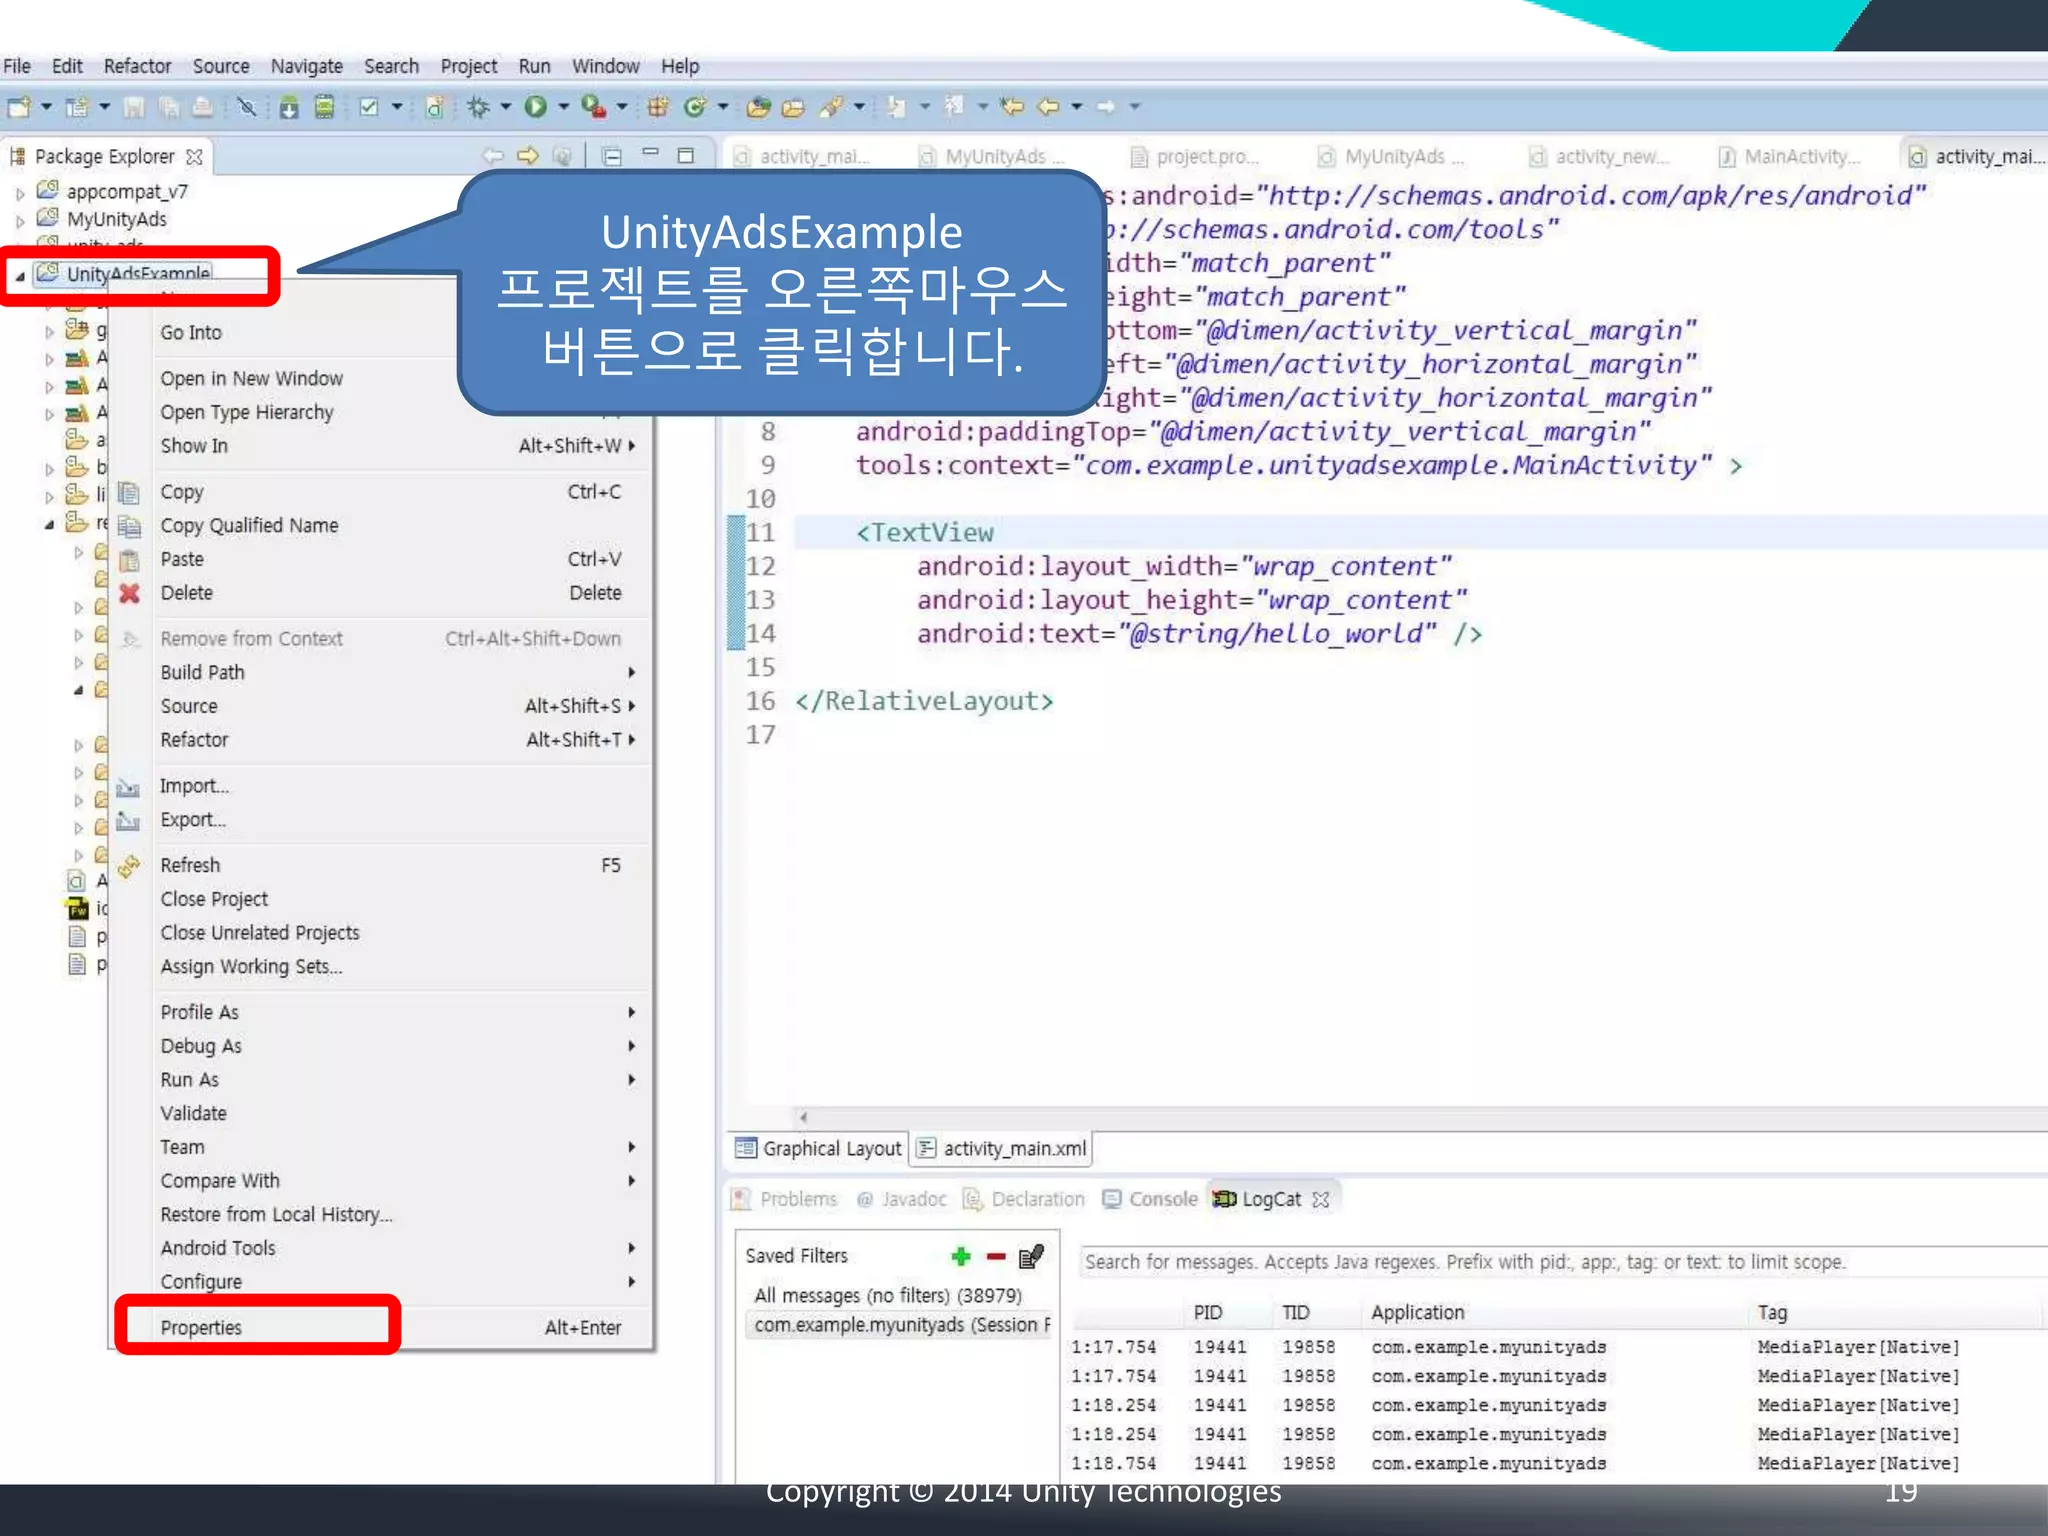This screenshot has height=1536, width=2048.
Task: Select the com.example.myunityads session filter
Action: (897, 1325)
